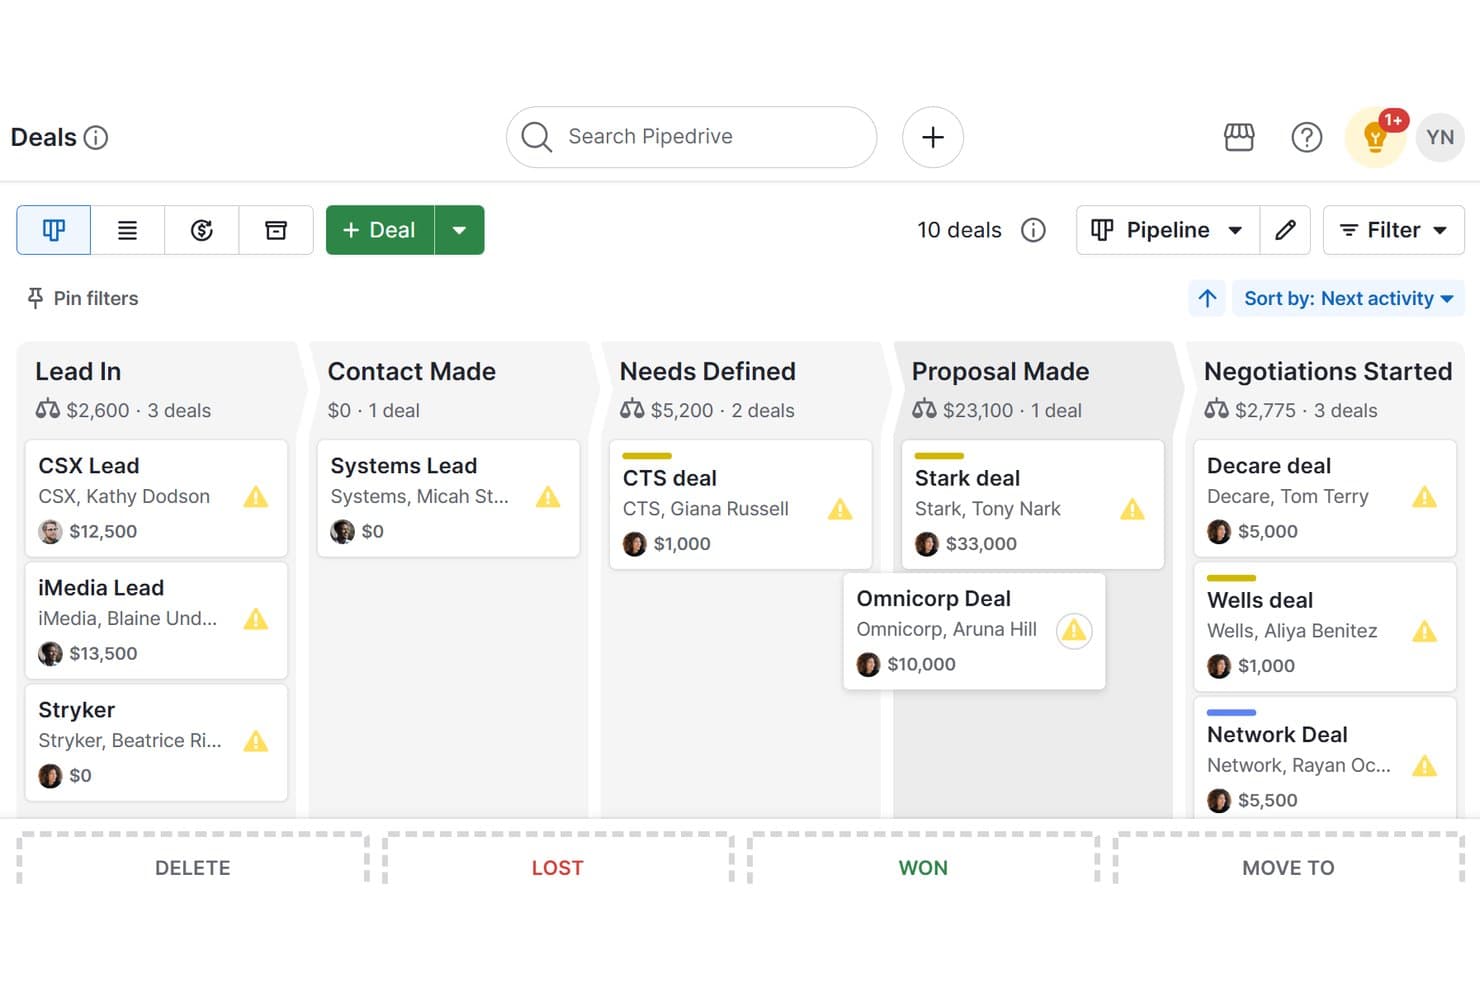
Task: Open the Pipeline selector dropdown
Action: (1168, 230)
